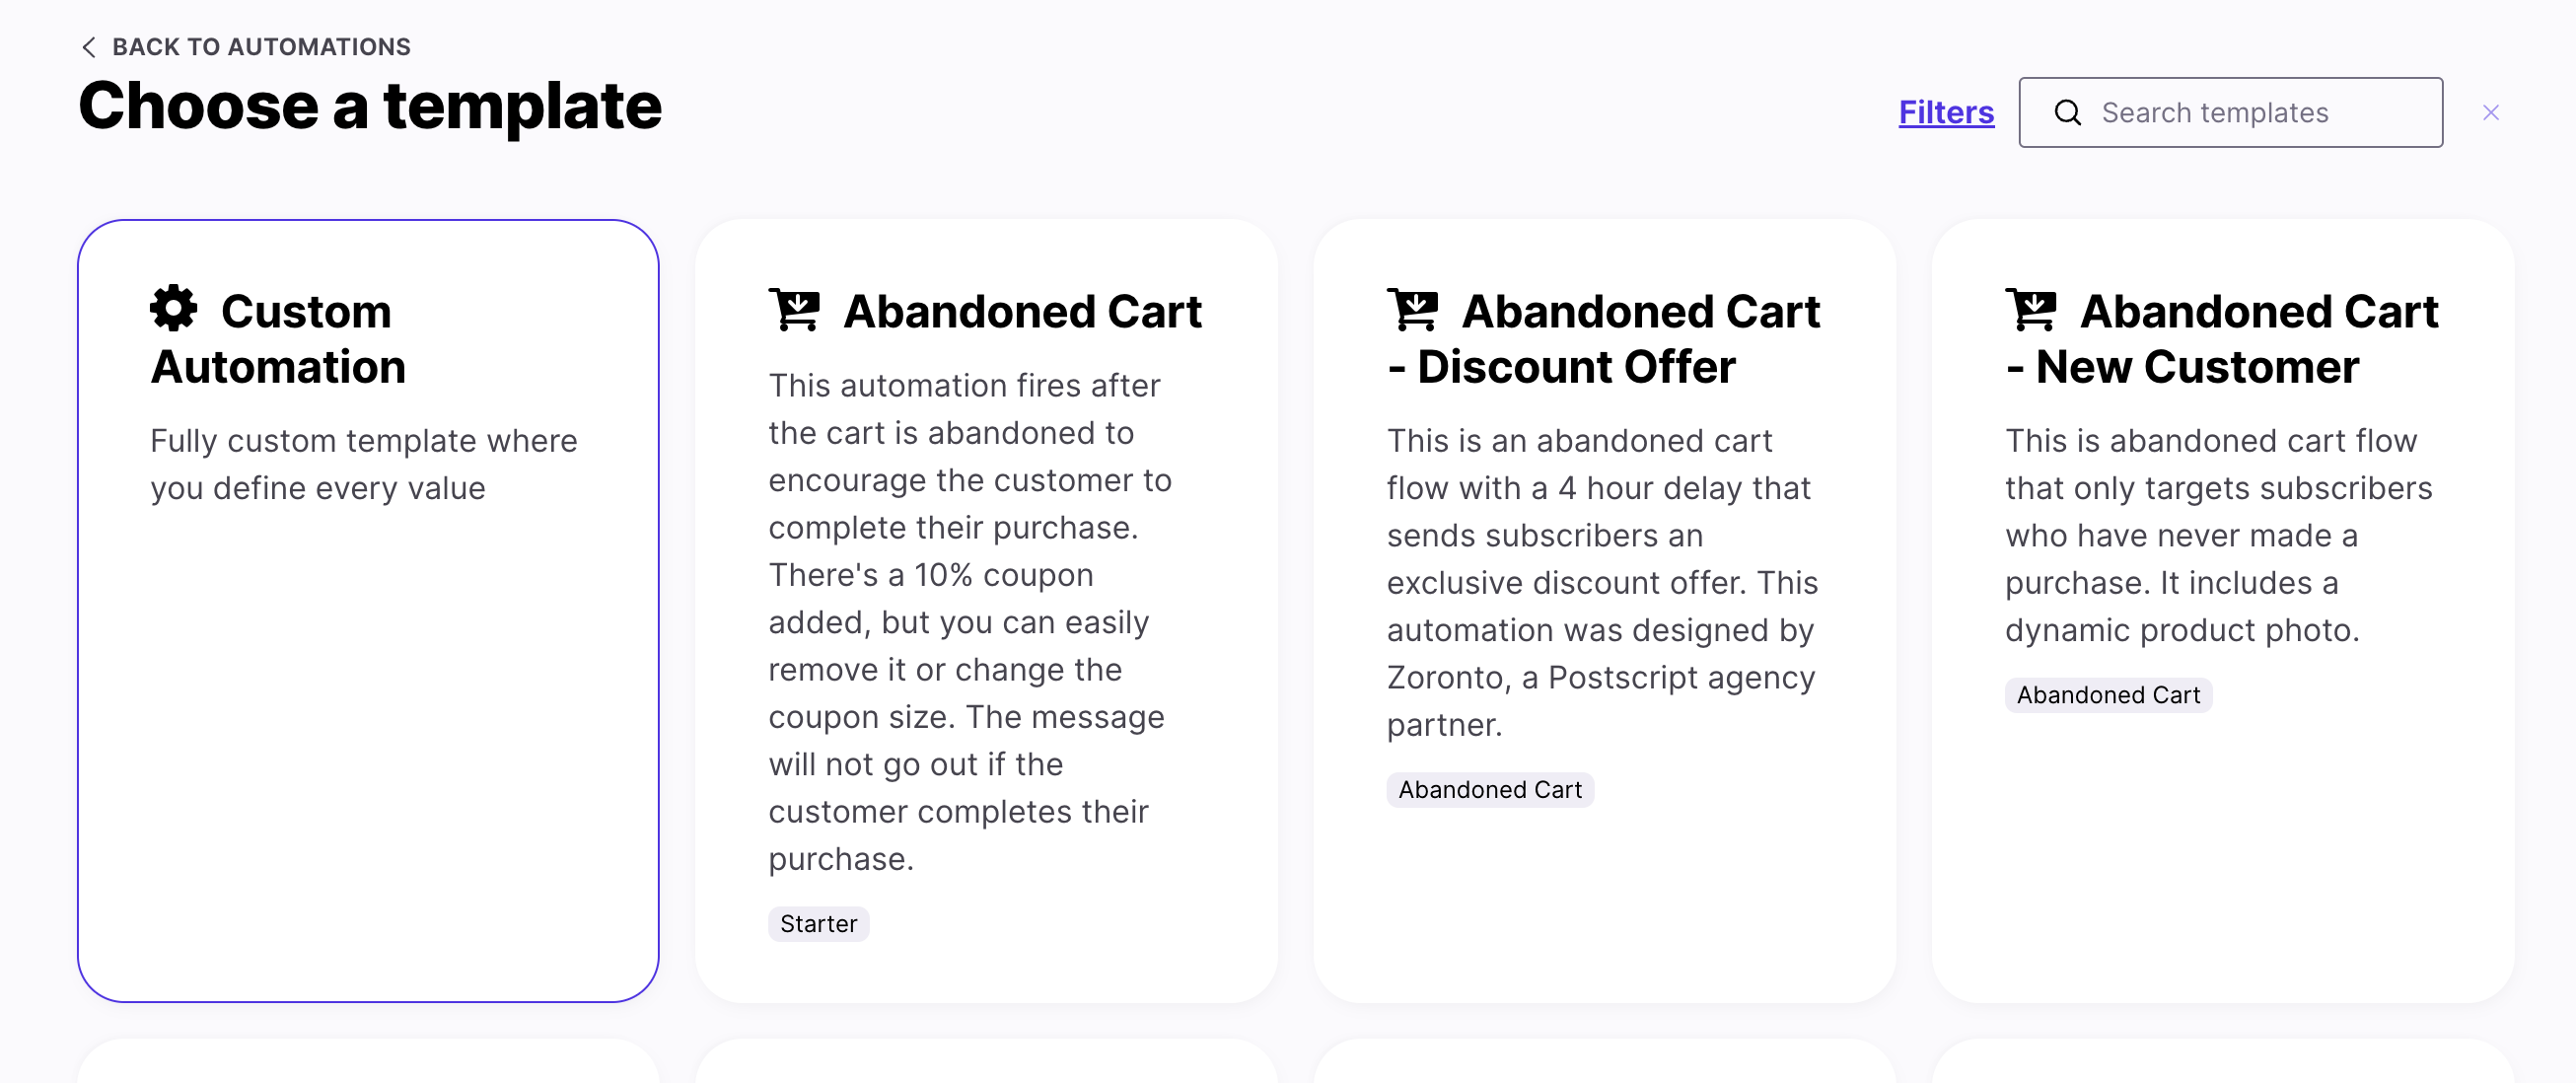Click Abandoned Cart tag on New Customer card
This screenshot has height=1083, width=2576.
[2107, 694]
